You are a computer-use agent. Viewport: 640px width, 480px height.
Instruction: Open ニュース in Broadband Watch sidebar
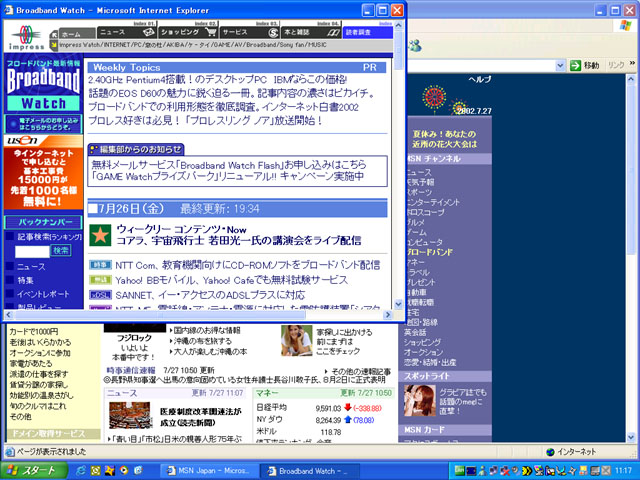point(31,267)
